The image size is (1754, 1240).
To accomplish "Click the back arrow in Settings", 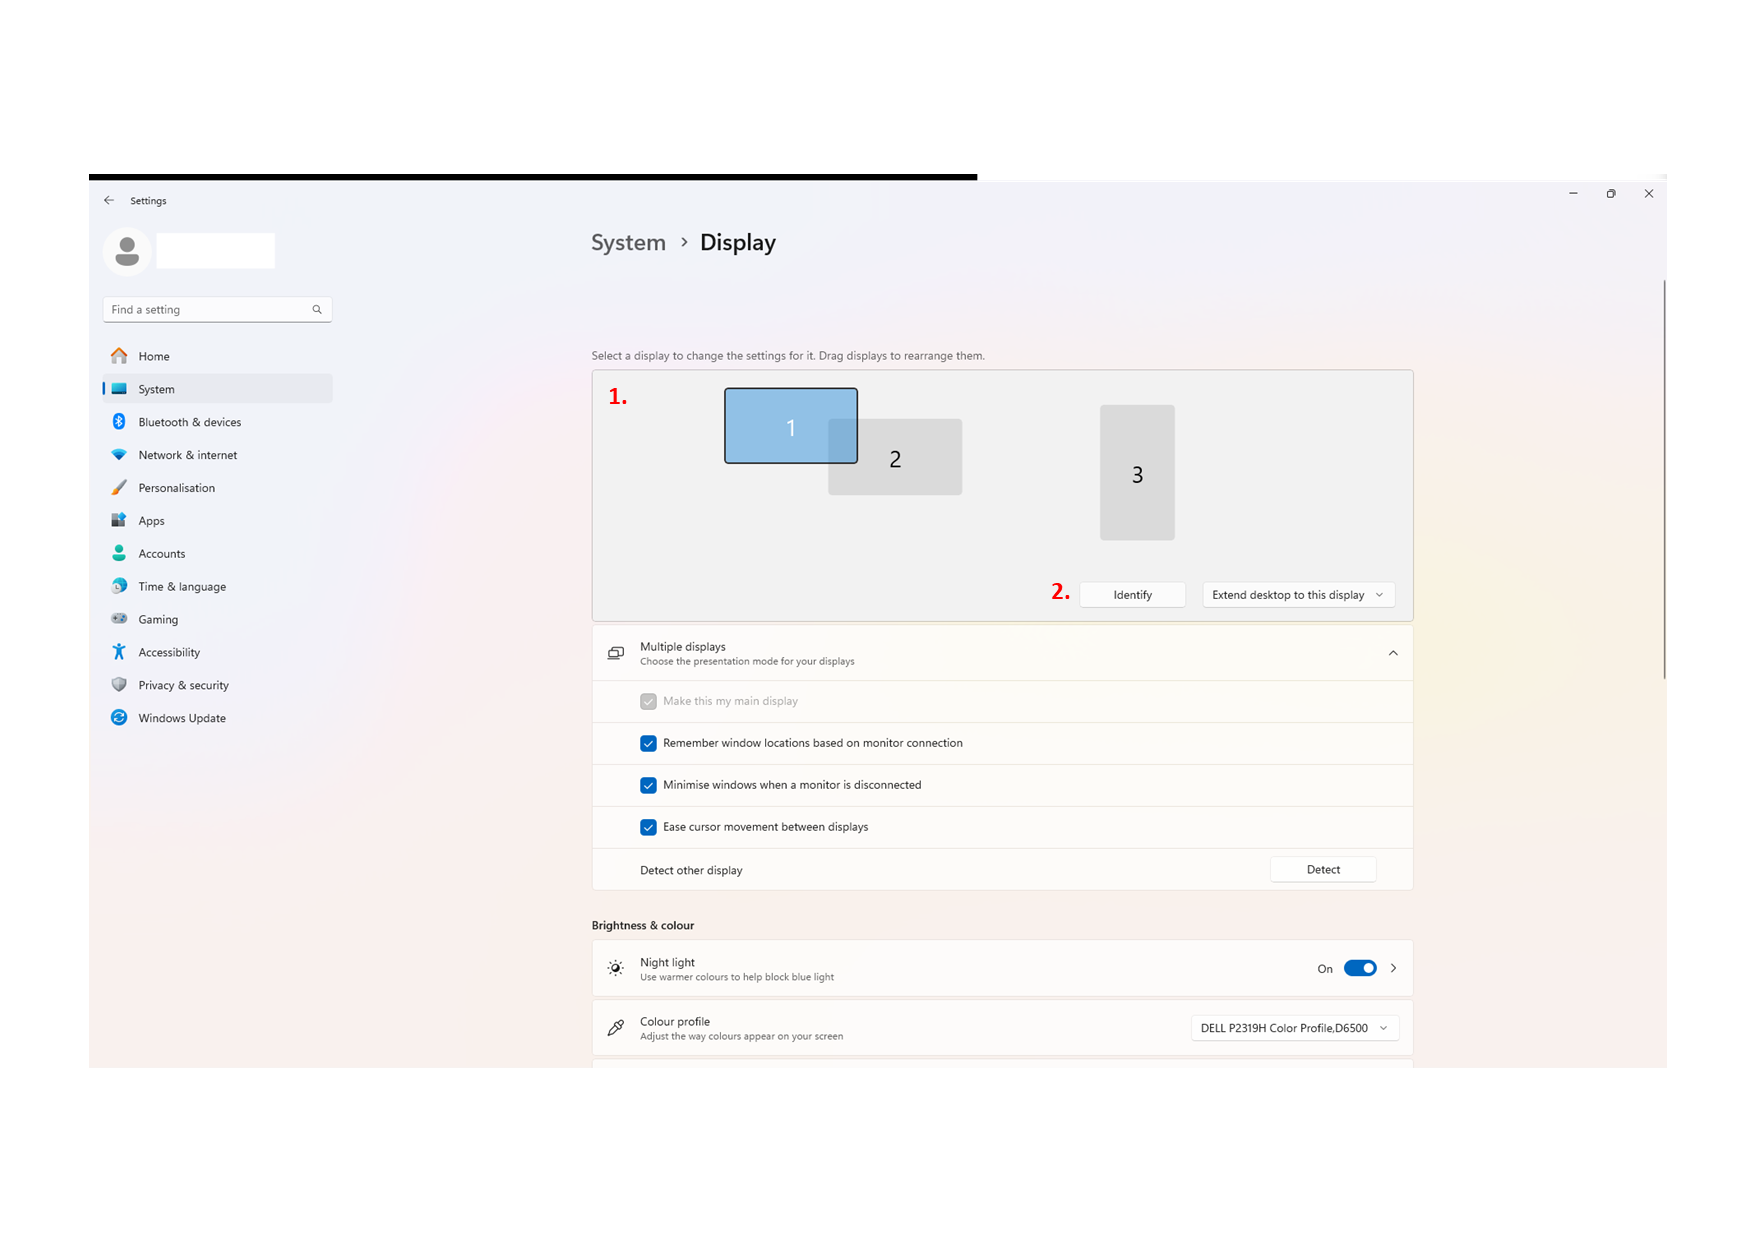I will pos(109,201).
